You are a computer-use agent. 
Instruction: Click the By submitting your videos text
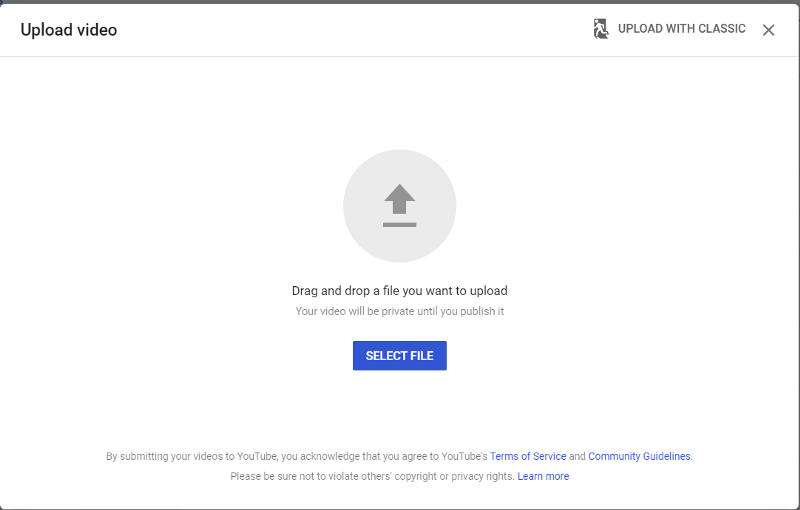click(297, 456)
